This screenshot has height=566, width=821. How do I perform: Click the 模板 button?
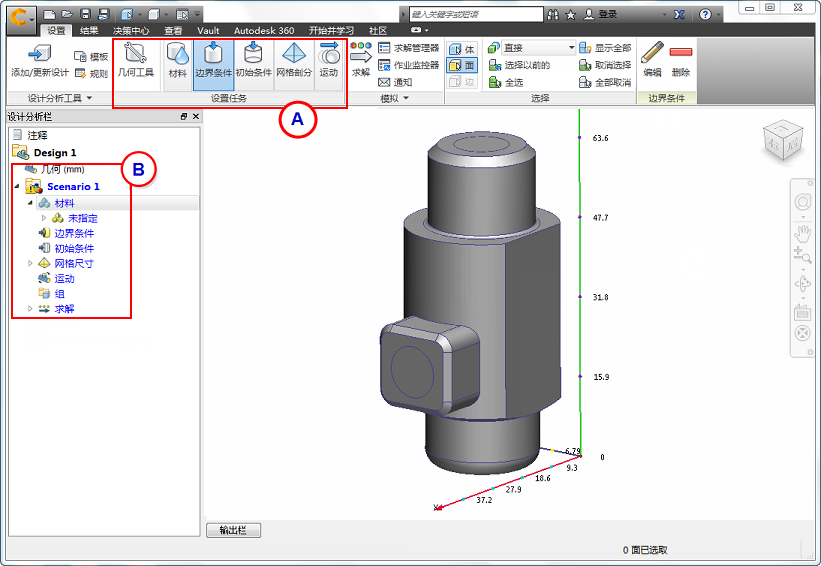click(91, 57)
